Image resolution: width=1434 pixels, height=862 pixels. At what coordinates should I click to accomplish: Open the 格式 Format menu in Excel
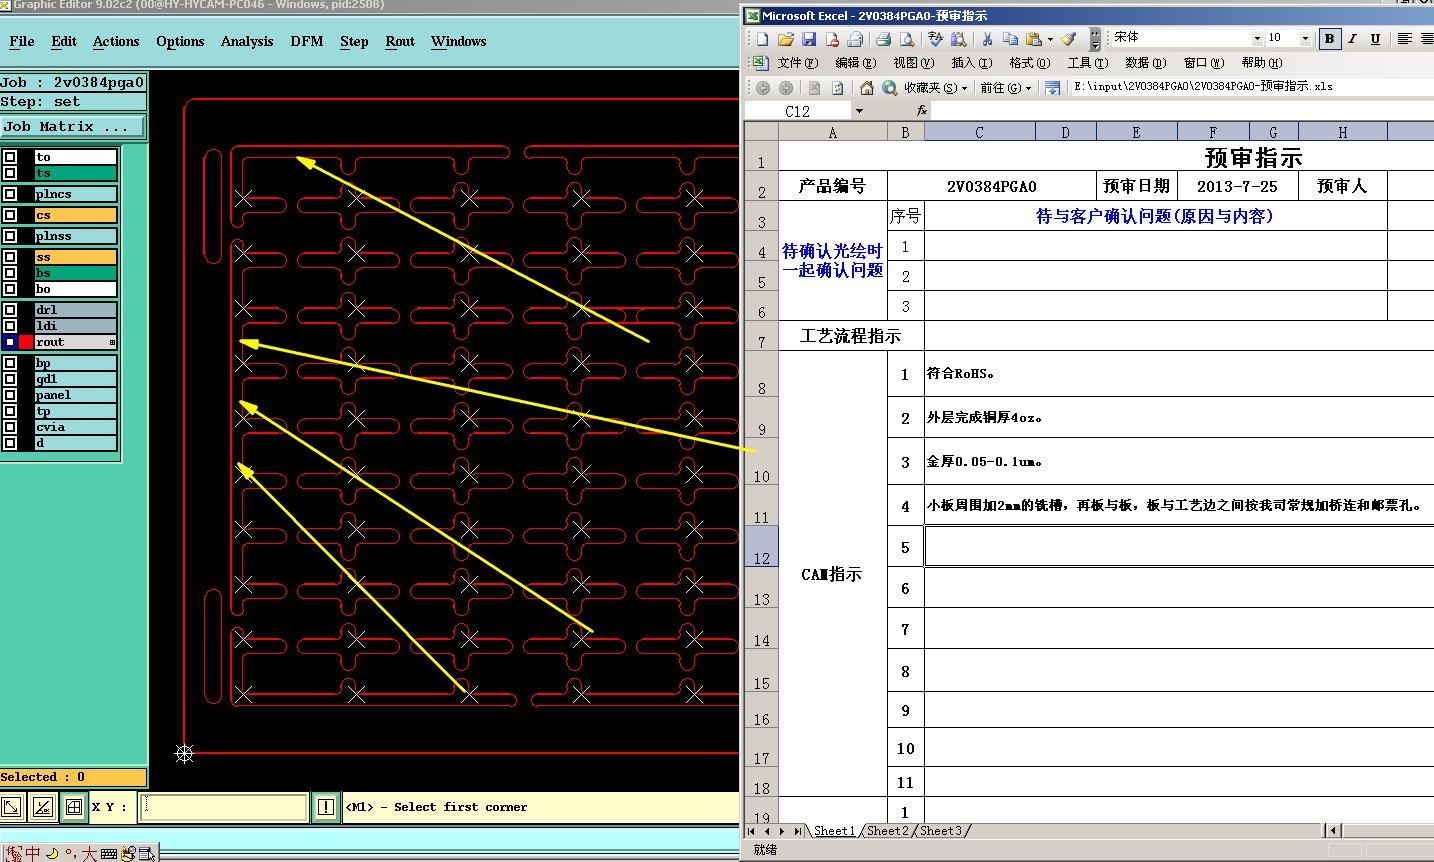point(1029,62)
